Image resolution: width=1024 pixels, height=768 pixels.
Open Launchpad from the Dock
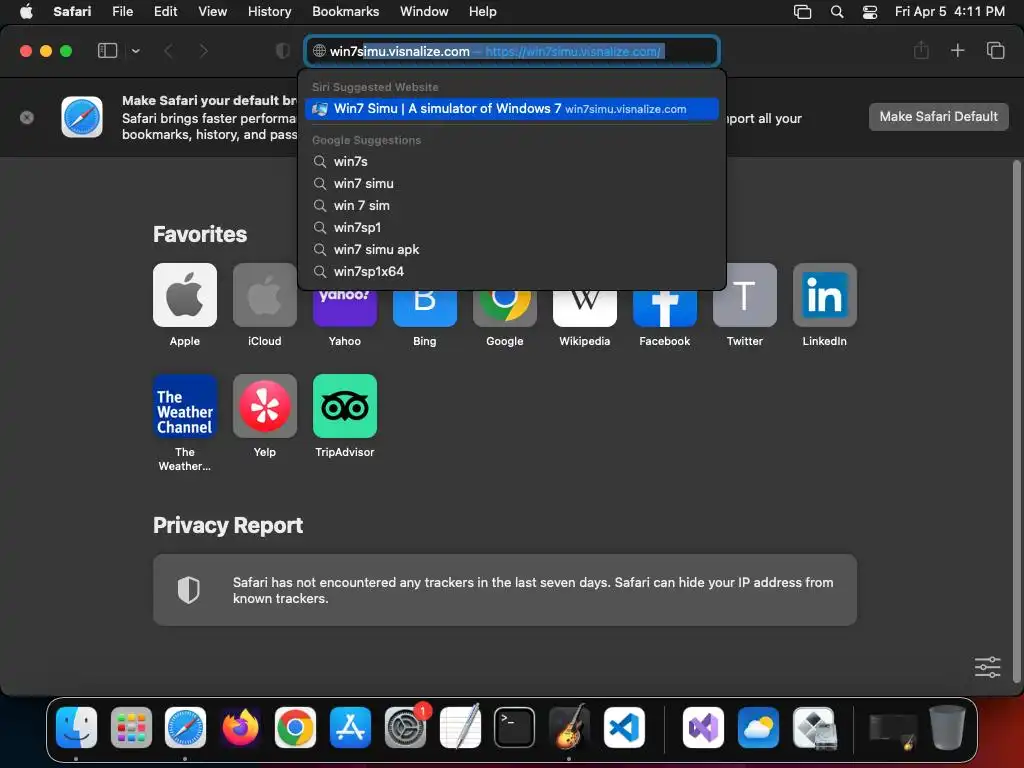pyautogui.click(x=131, y=727)
